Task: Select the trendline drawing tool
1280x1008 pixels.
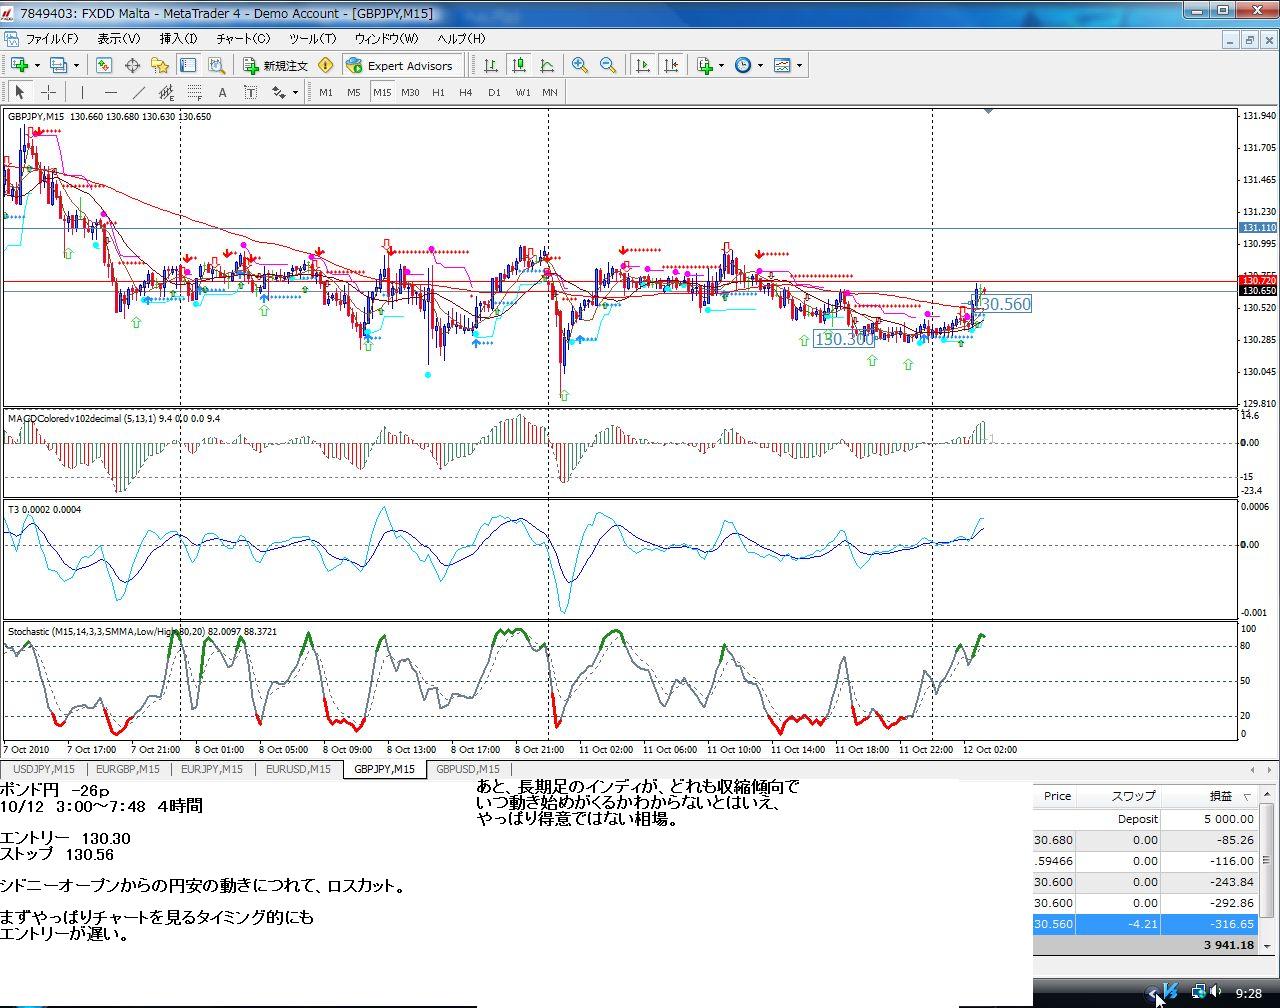Action: point(138,92)
